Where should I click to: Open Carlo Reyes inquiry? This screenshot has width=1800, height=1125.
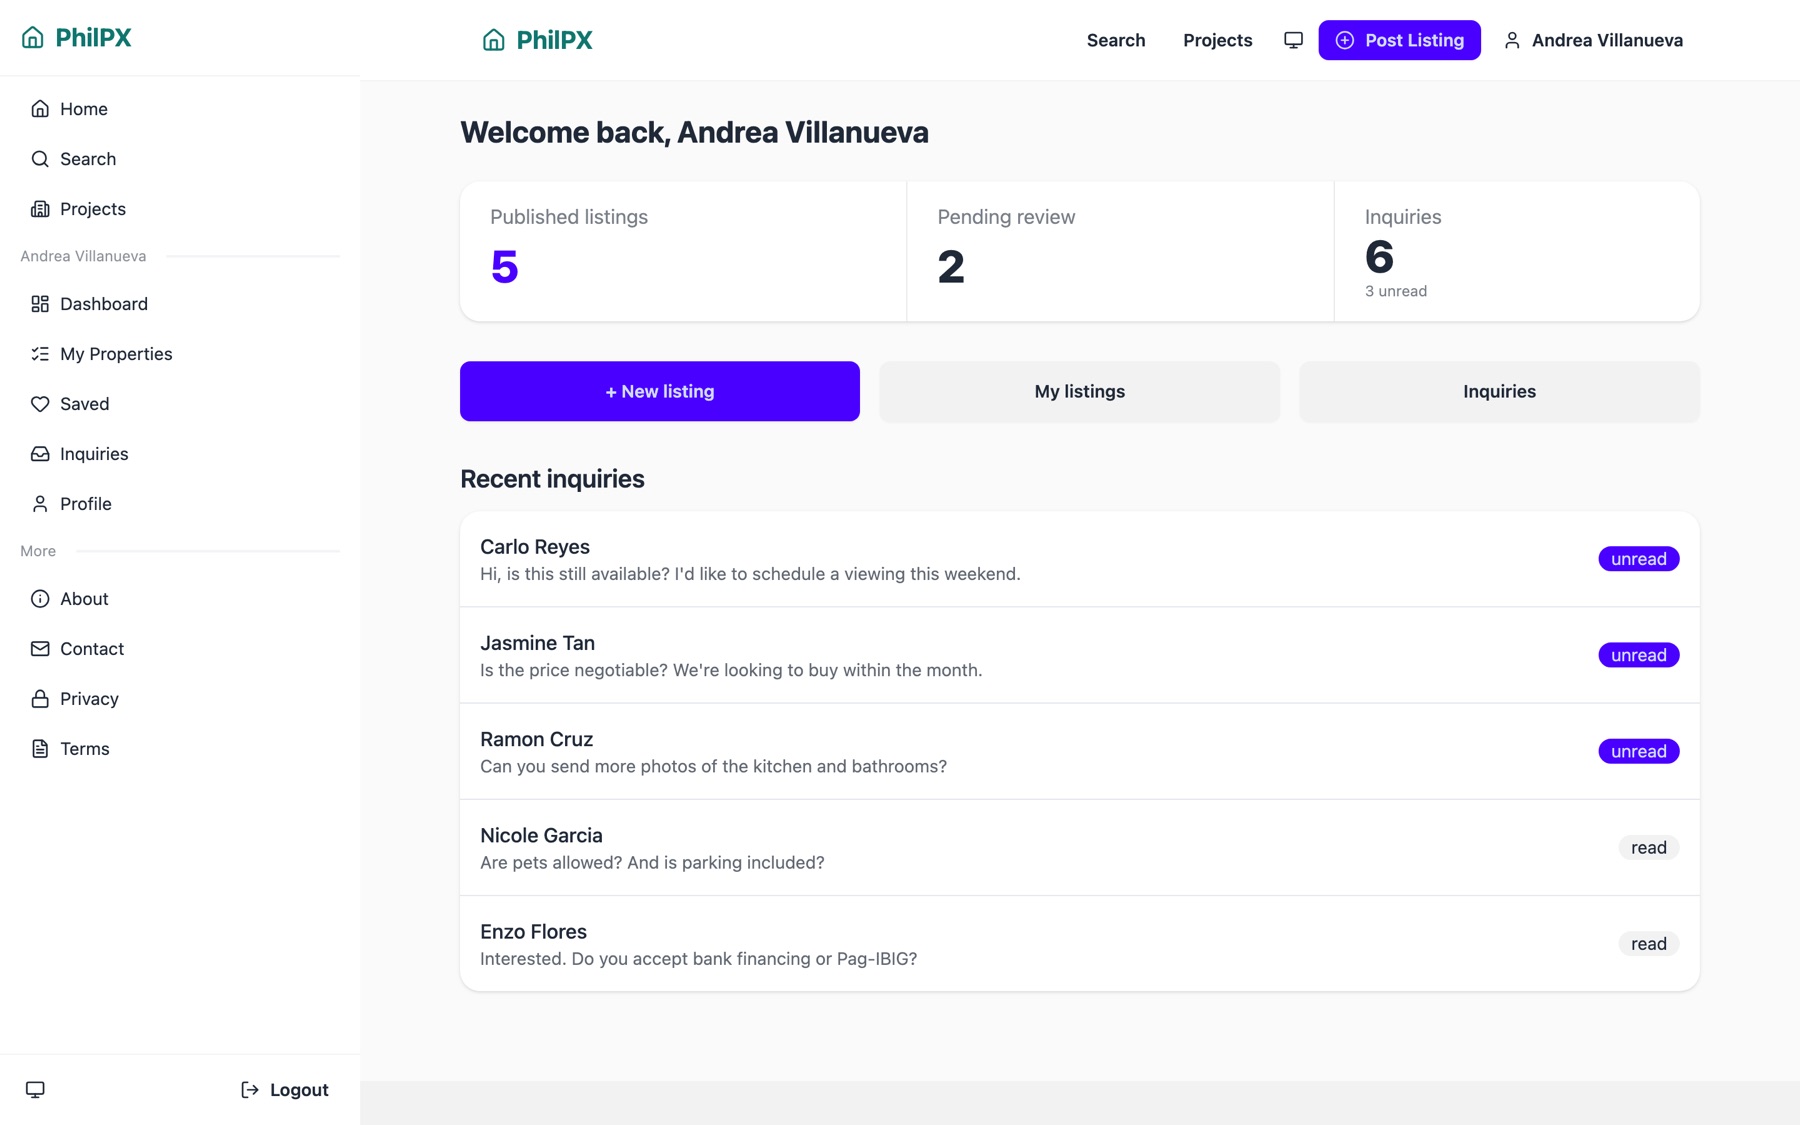pos(1080,559)
